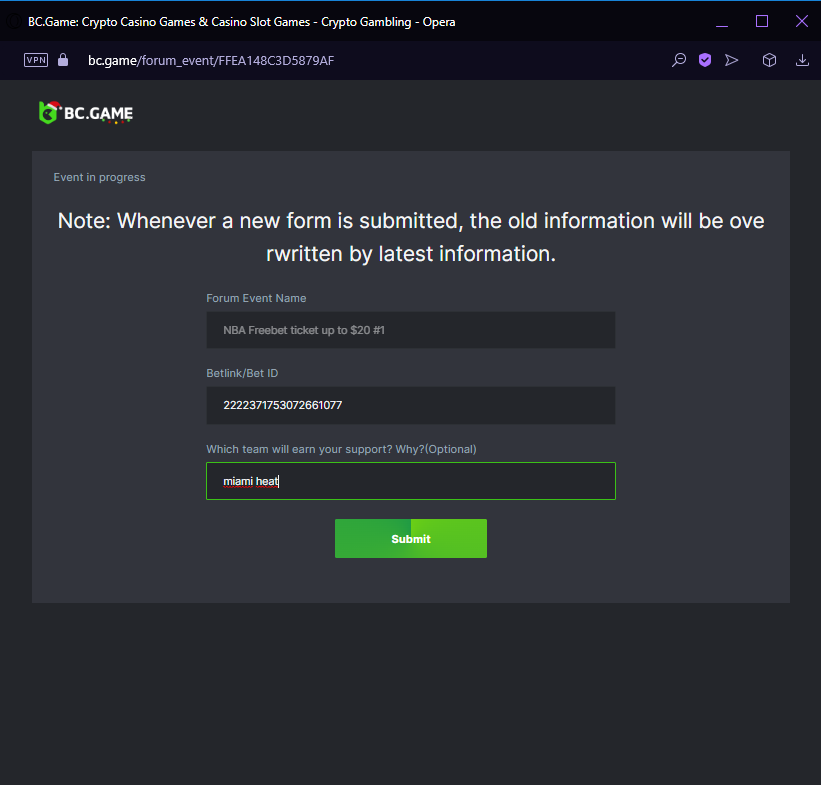Click the VPN badge in address bar
The height and width of the screenshot is (785, 821).
pos(36,60)
